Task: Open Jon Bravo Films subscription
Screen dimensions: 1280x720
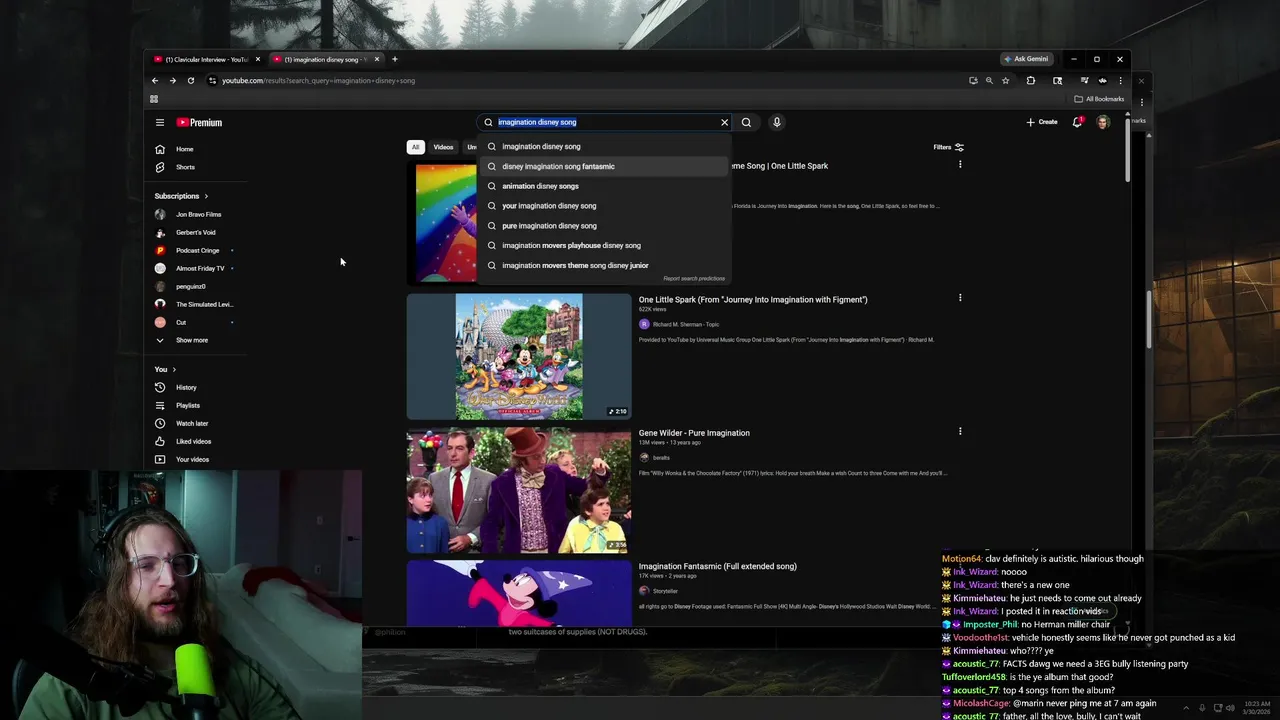Action: pos(198,214)
